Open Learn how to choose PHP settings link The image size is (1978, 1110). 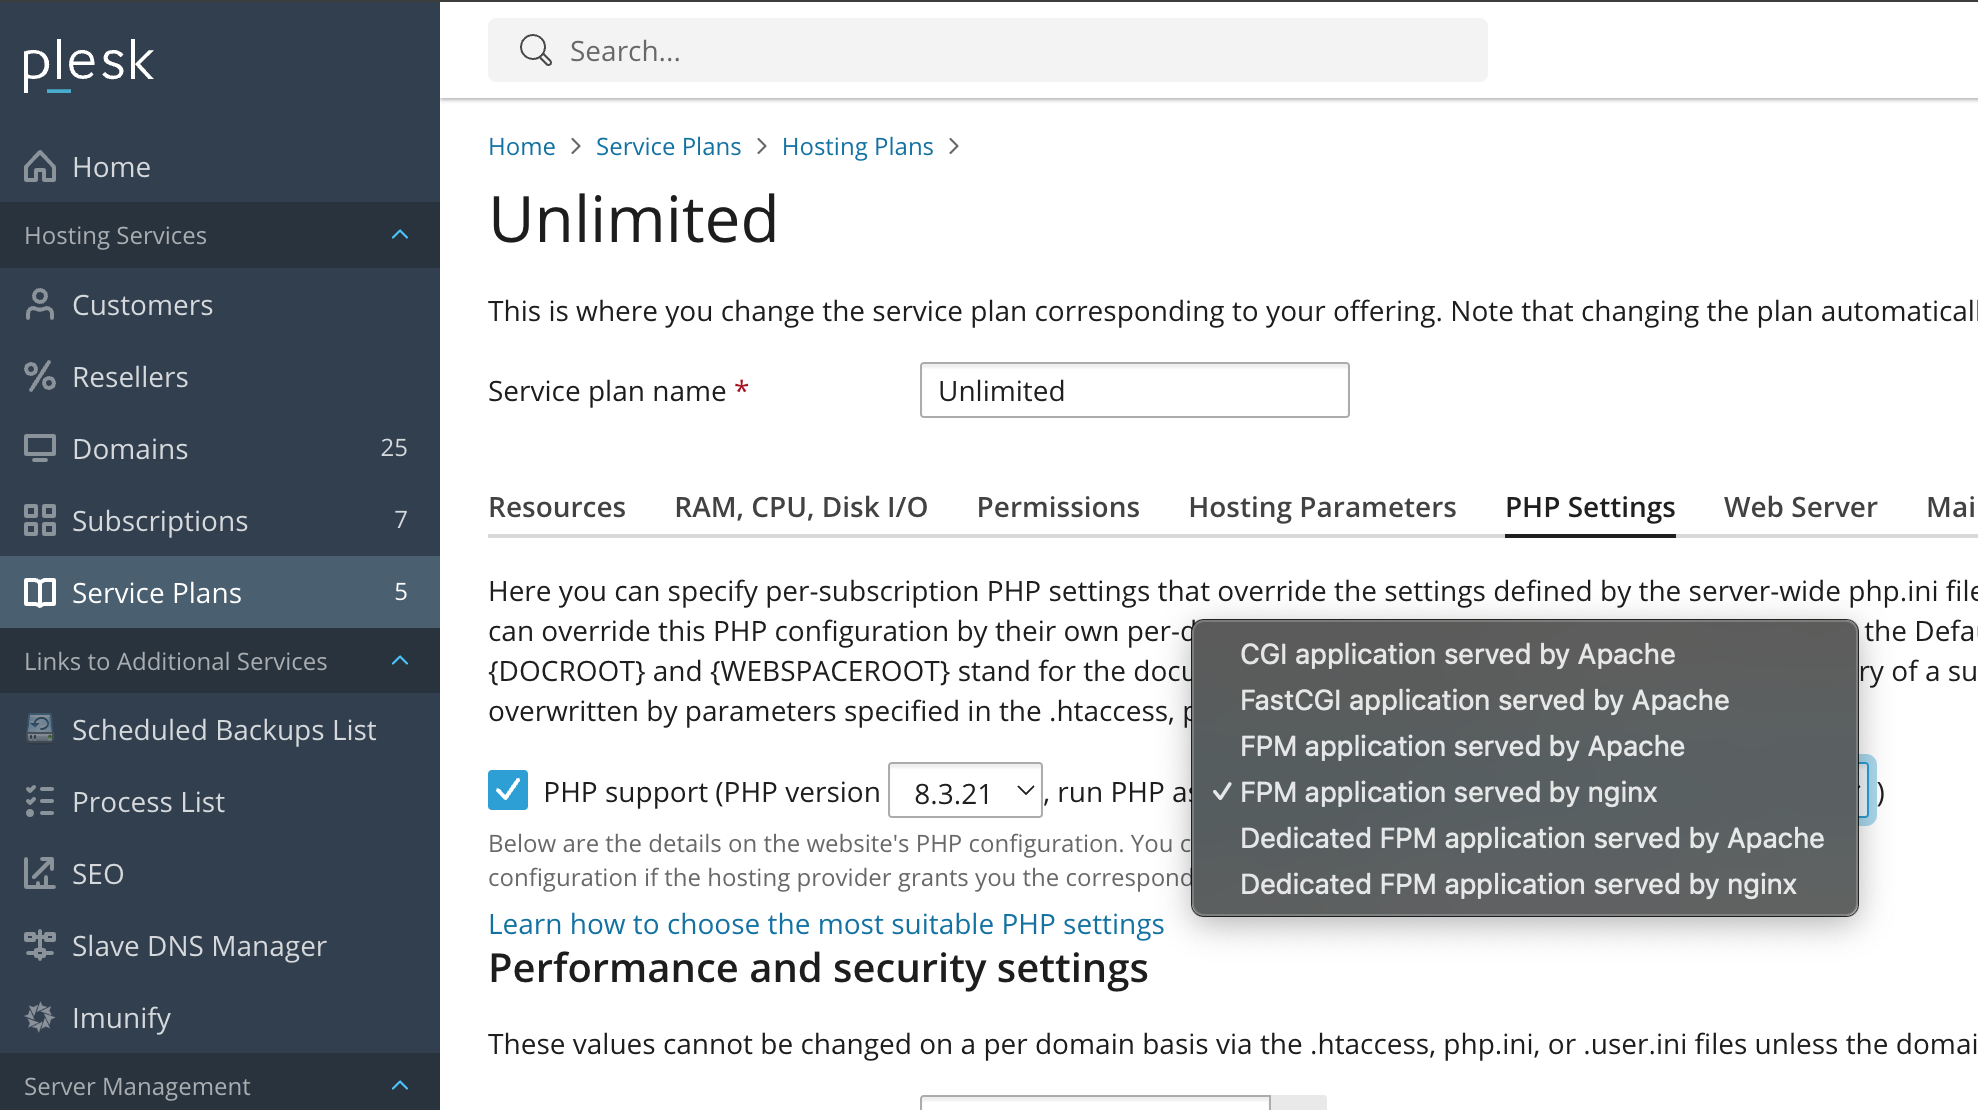click(826, 924)
